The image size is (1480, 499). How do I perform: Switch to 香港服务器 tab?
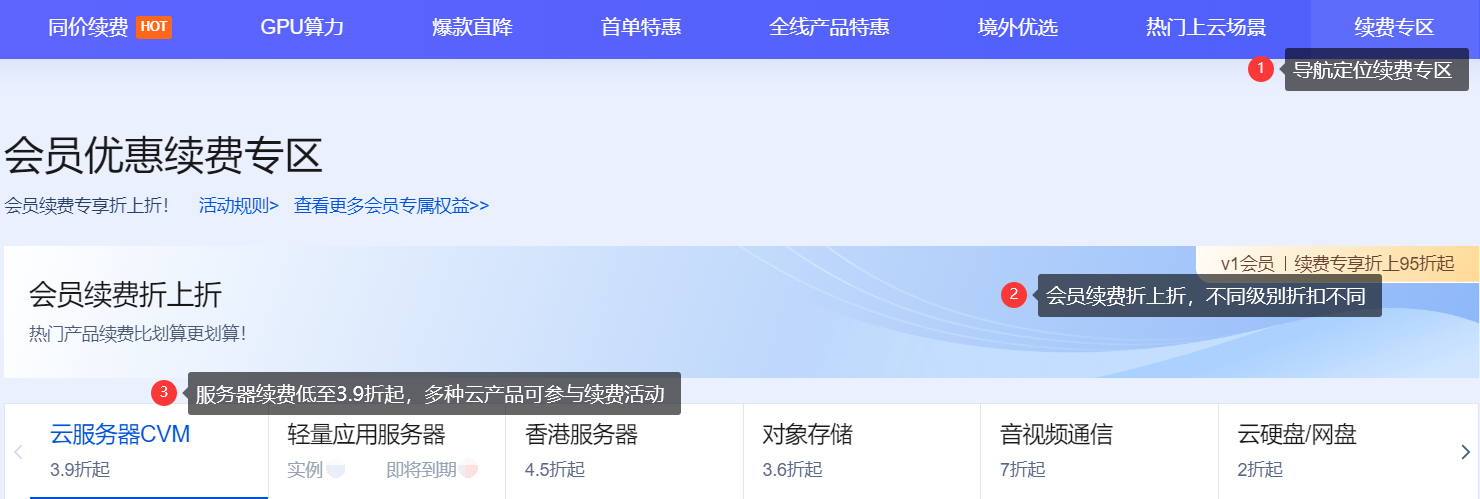click(625, 450)
